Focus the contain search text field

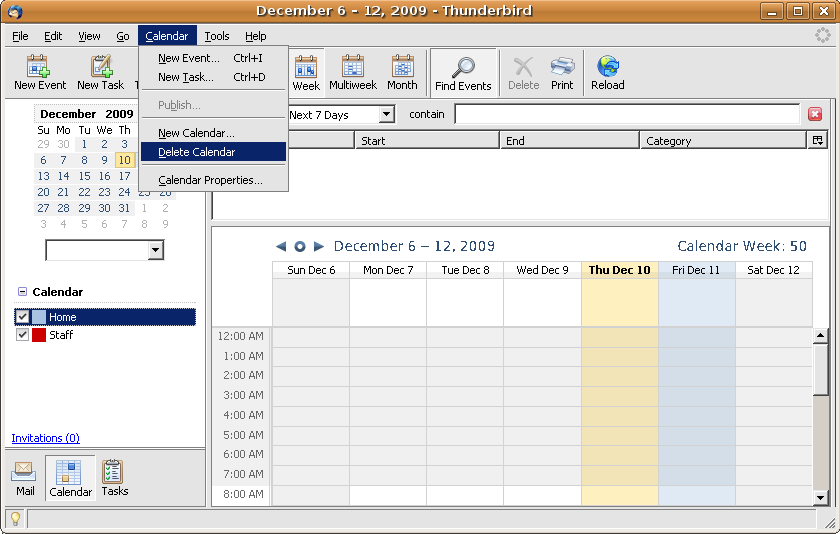(x=627, y=114)
